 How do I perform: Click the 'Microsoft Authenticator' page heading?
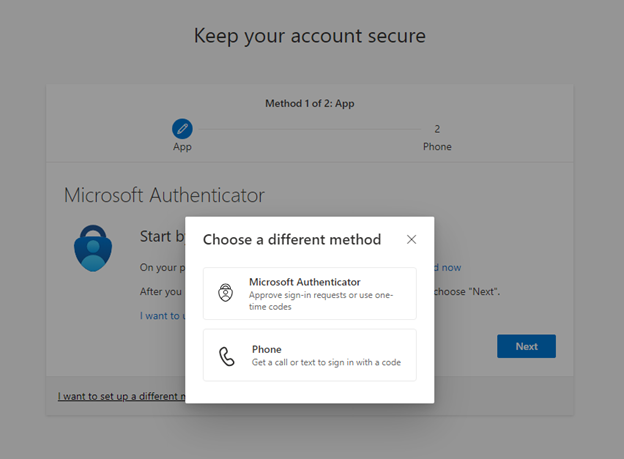click(x=164, y=195)
